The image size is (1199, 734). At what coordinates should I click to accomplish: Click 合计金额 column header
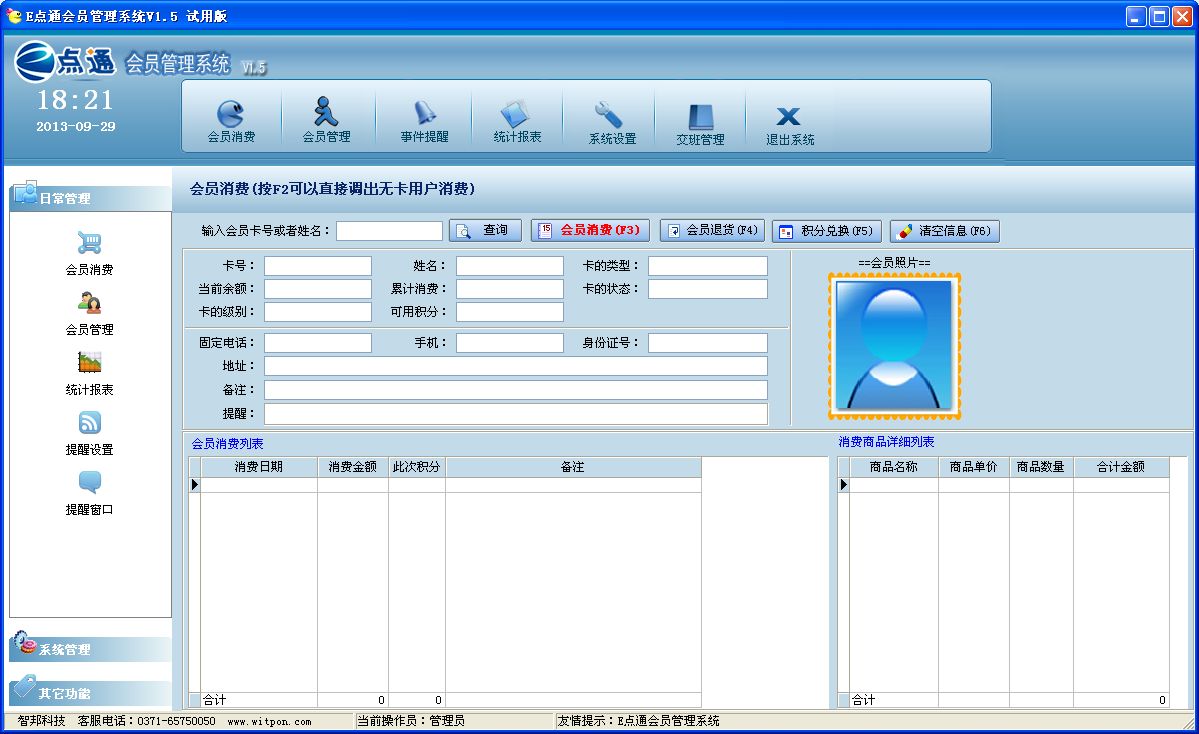pyautogui.click(x=1121, y=467)
